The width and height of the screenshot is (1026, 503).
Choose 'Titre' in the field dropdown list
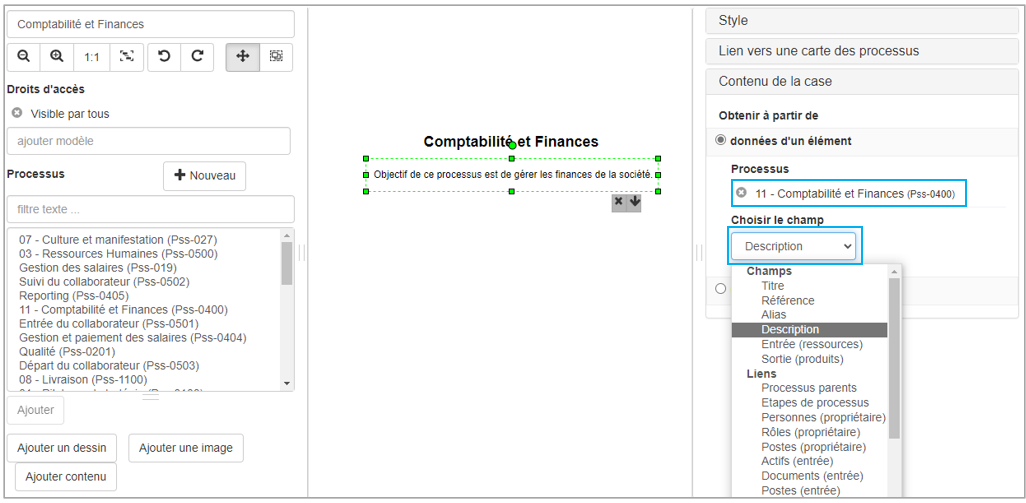coord(773,286)
